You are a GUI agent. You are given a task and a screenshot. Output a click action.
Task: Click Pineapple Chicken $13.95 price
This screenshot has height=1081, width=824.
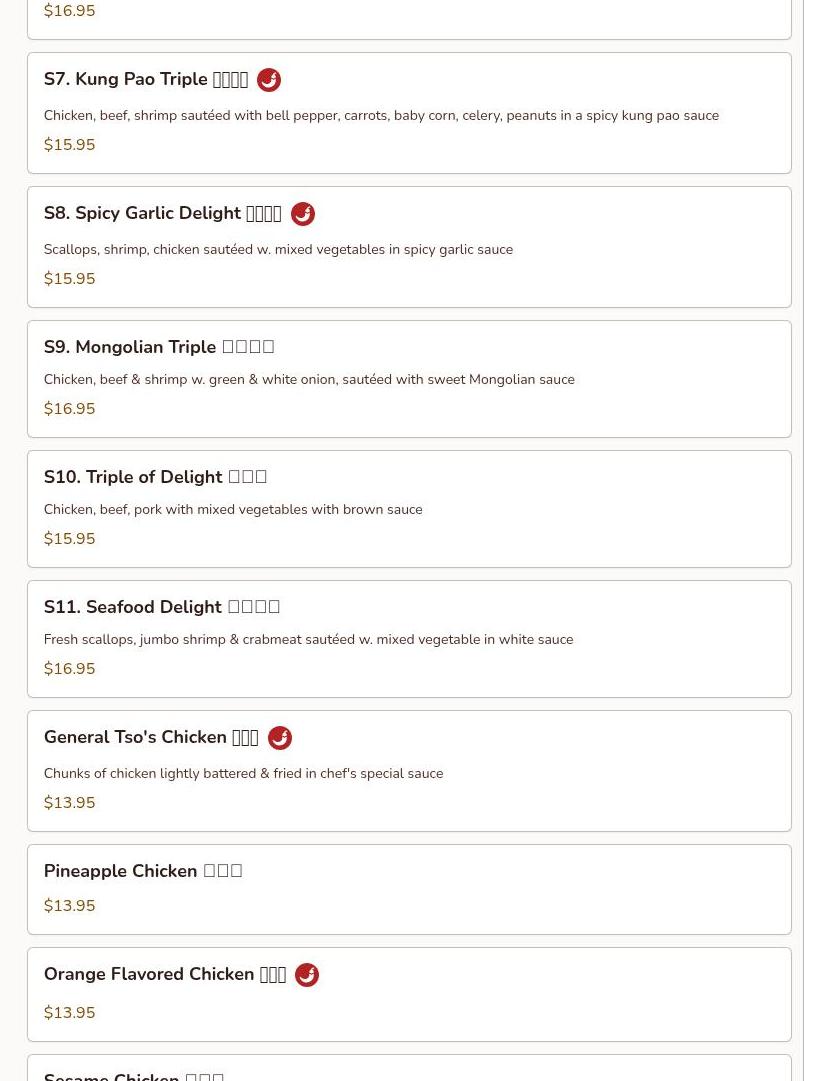click(x=69, y=906)
